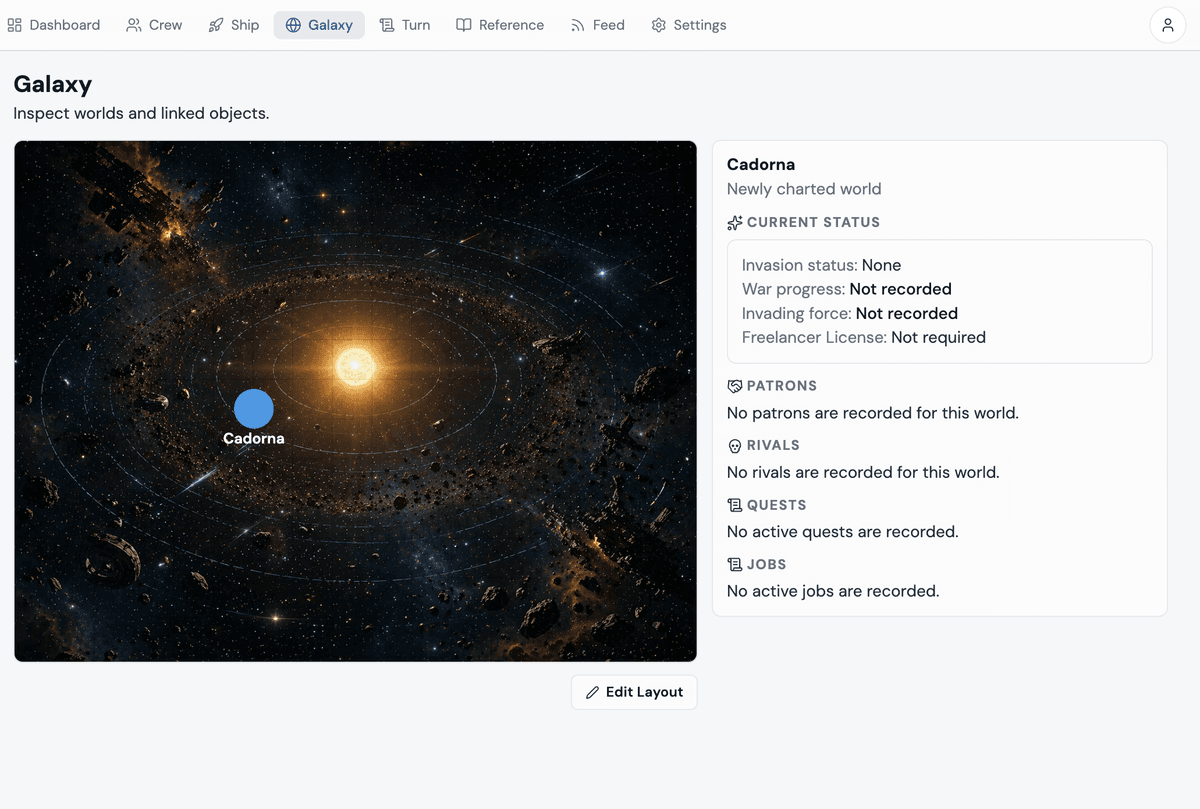Click the Cadorna label under the planet
This screenshot has height=809, width=1200.
[254, 438]
